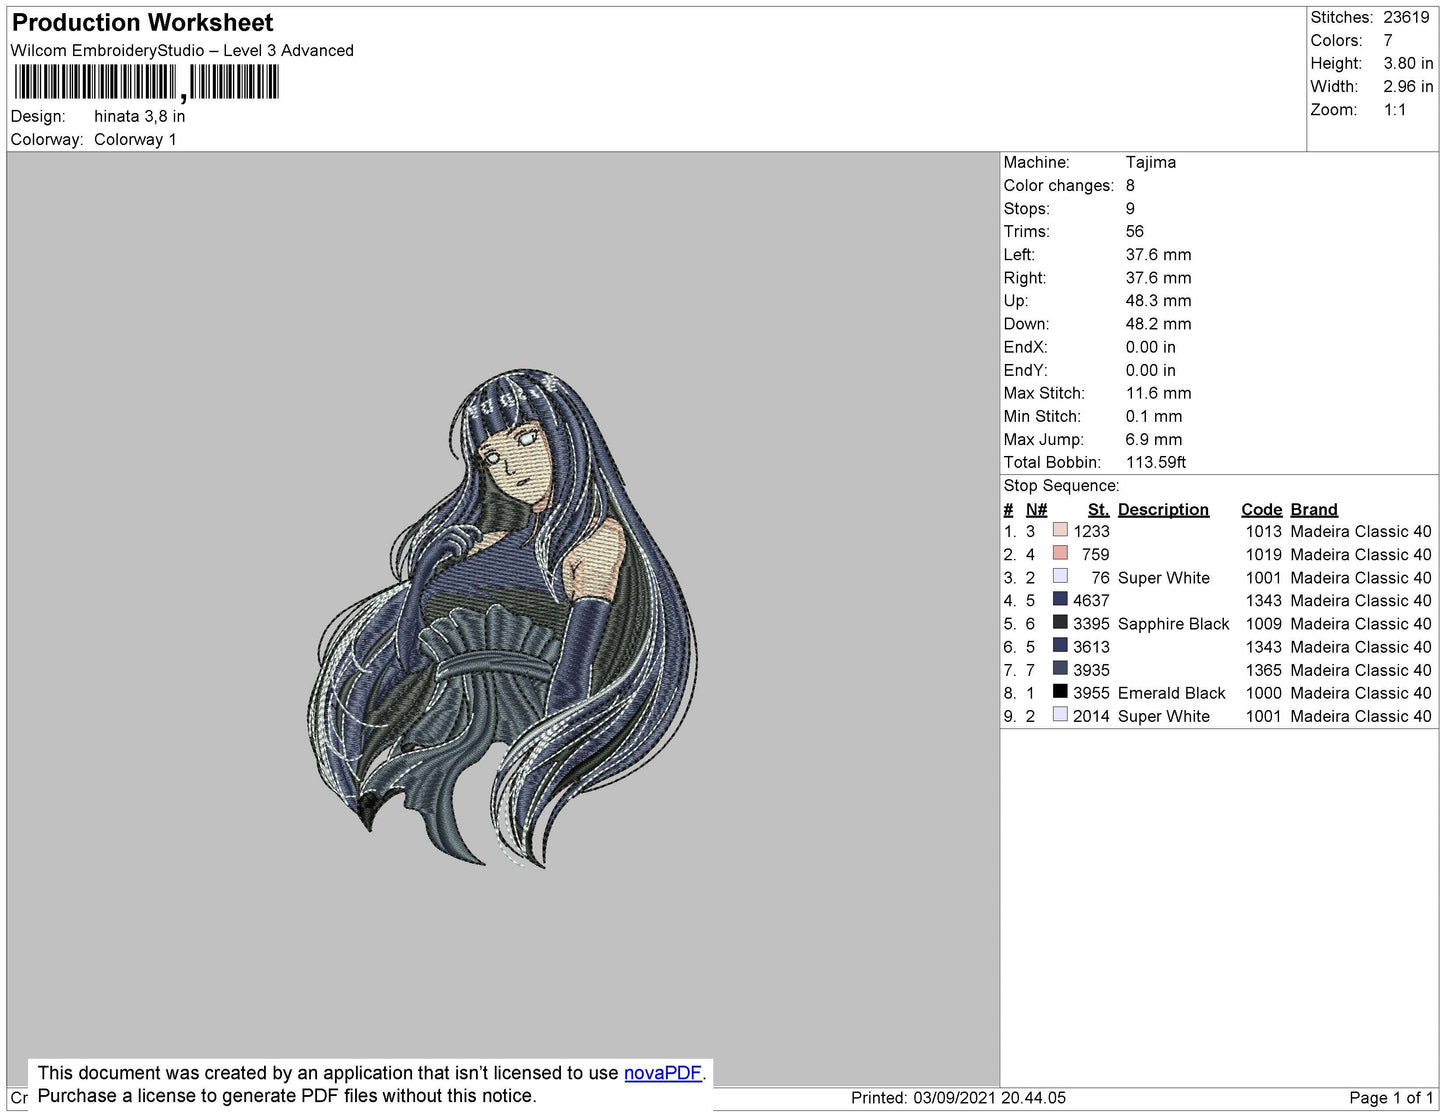
Task: Click the 3935 gray-blue color swatch
Action: [1060, 669]
